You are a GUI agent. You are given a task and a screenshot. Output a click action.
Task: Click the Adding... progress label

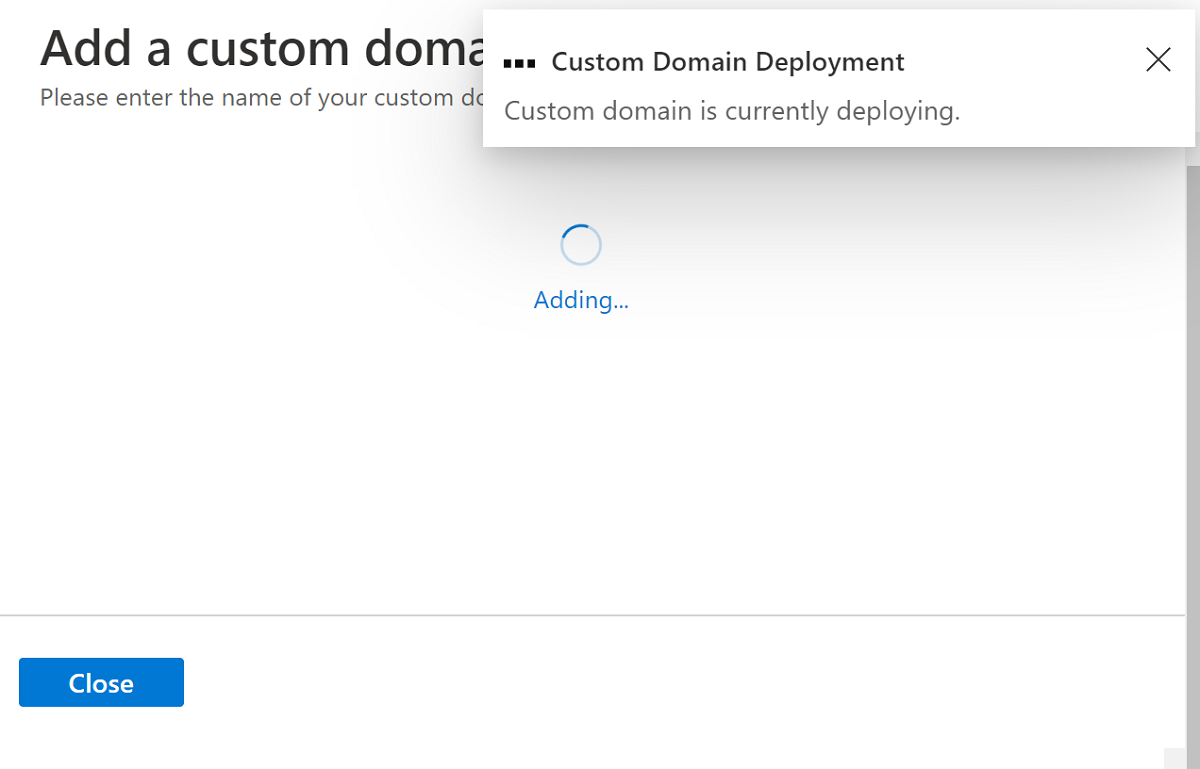(581, 300)
